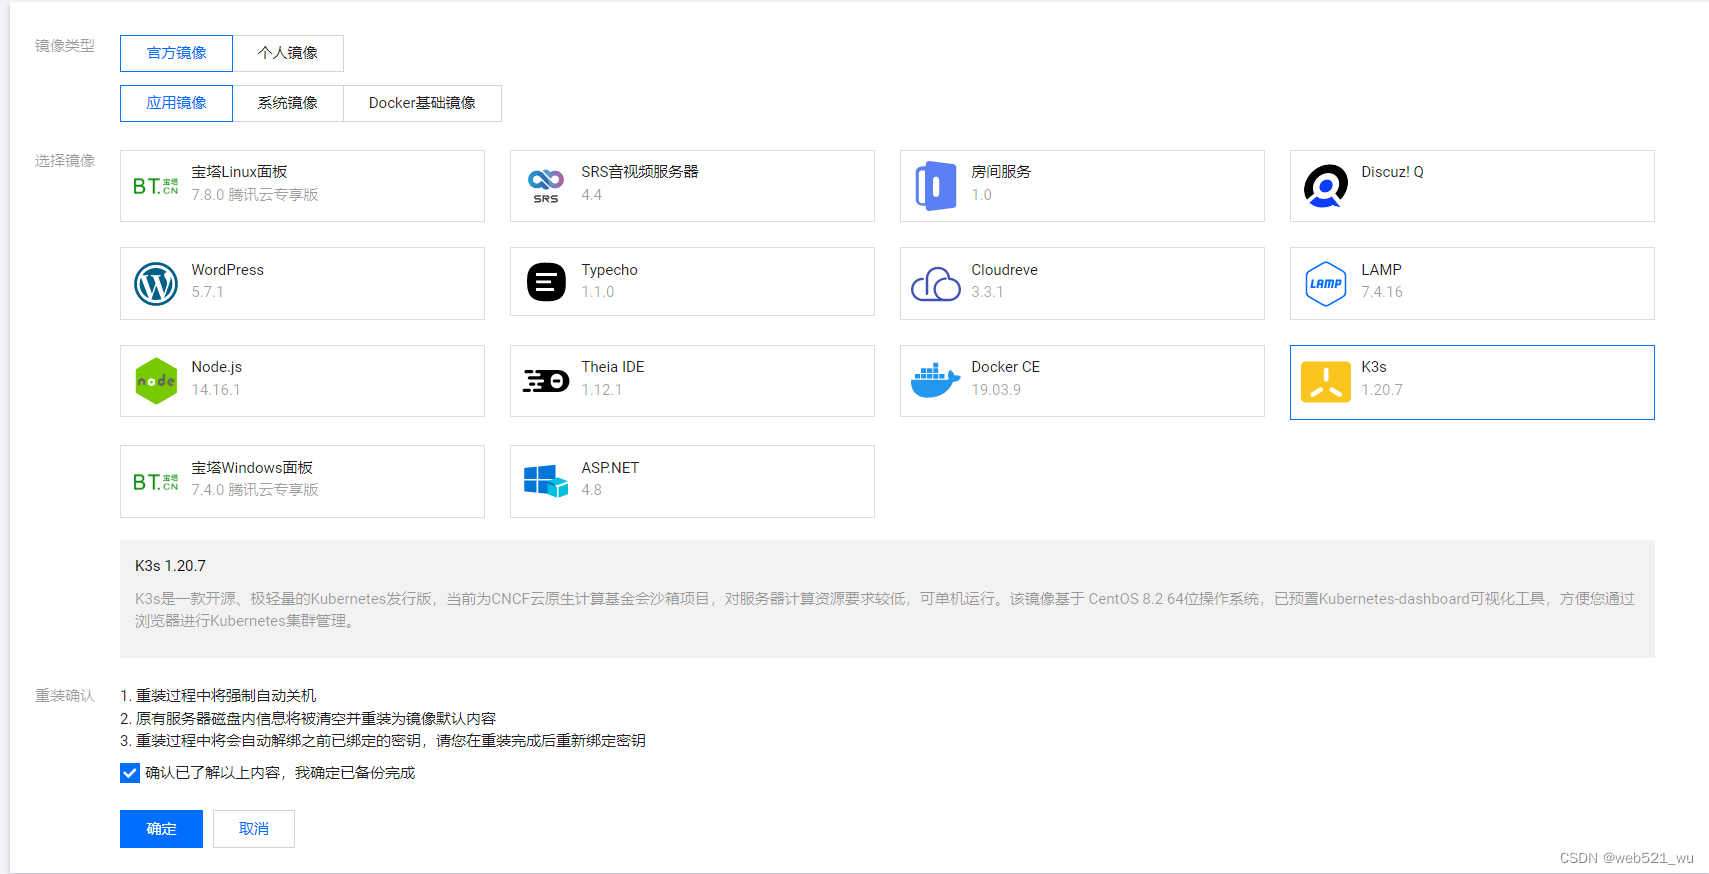Click the '7.8.0 腾讯云专享版' version text
Image resolution: width=1709 pixels, height=874 pixels.
[x=255, y=195]
